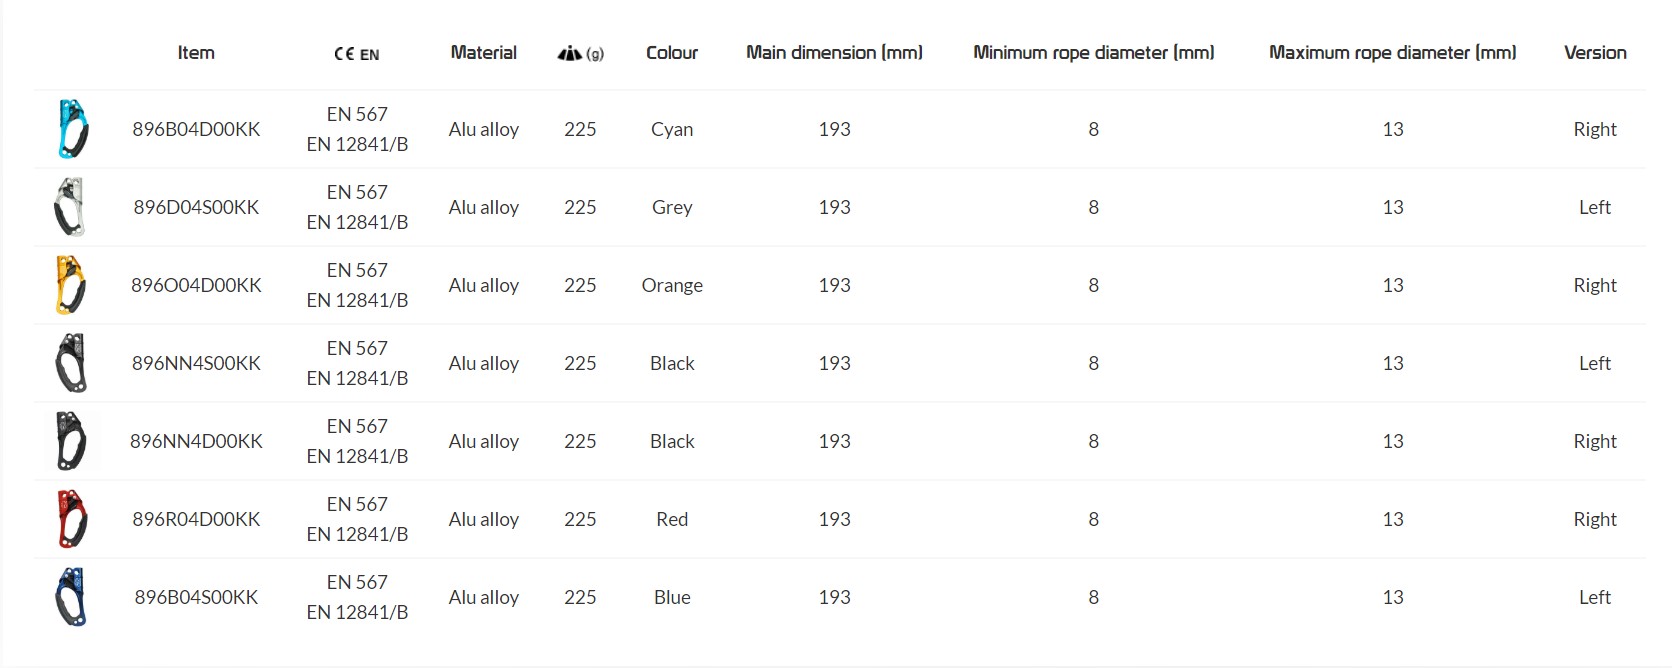Viewport: 1672px width, 668px height.
Task: Select the Colour column header
Action: click(x=672, y=53)
